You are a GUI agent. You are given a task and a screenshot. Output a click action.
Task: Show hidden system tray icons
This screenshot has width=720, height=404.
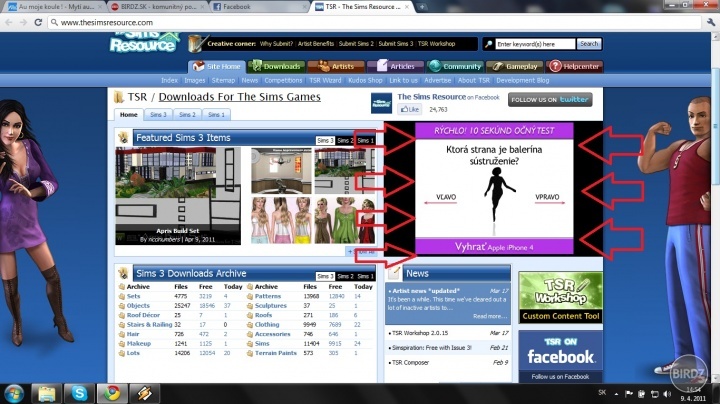pos(616,394)
